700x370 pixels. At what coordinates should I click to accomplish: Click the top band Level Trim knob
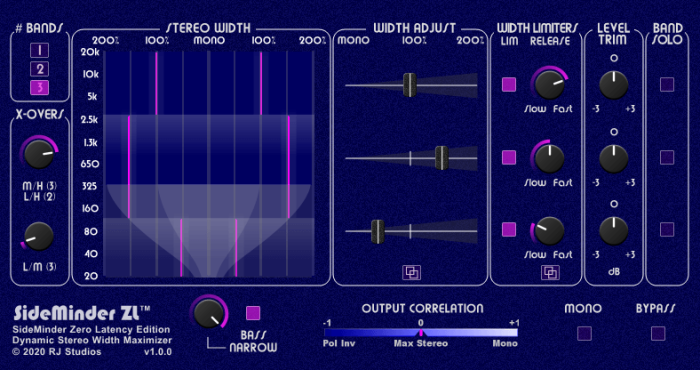click(x=614, y=84)
